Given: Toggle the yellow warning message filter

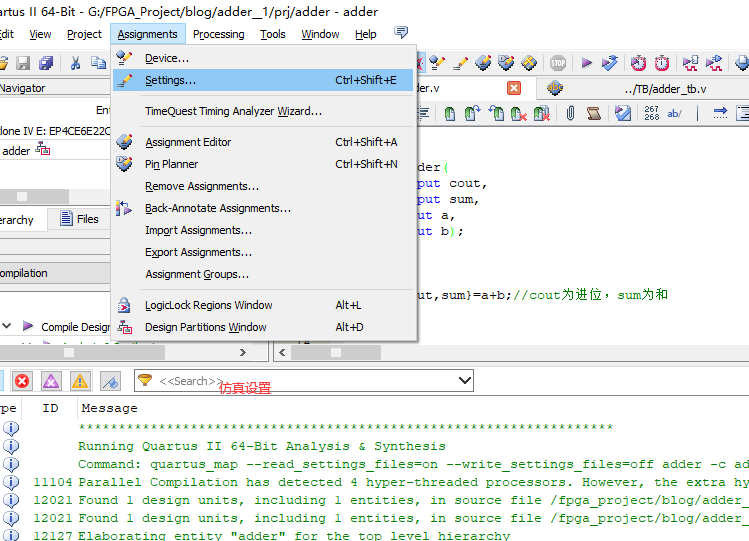Looking at the screenshot, I should coord(80,381).
